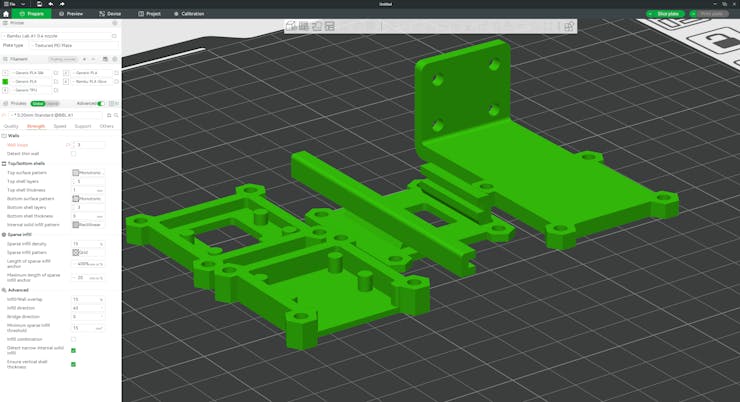Compare presets icon next to Advanced toggle
Image resolution: width=740 pixels, height=402 pixels.
(112, 103)
